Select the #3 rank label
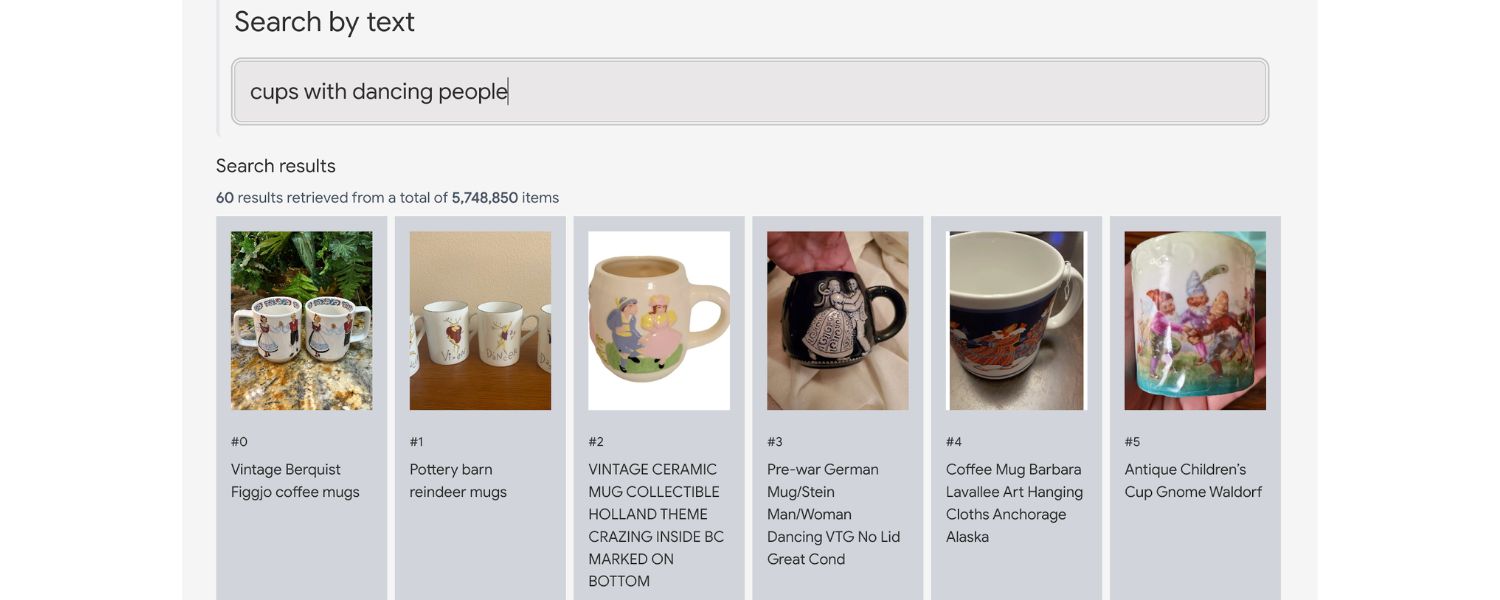The image size is (1500, 600). coord(775,442)
